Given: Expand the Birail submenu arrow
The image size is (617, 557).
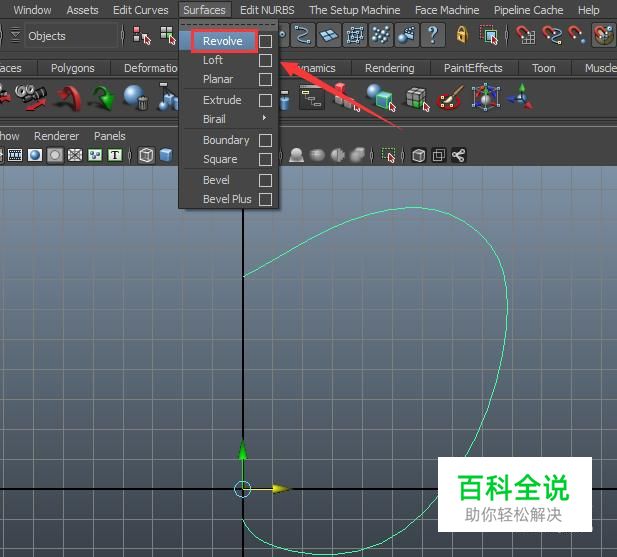Looking at the screenshot, I should tap(264, 118).
